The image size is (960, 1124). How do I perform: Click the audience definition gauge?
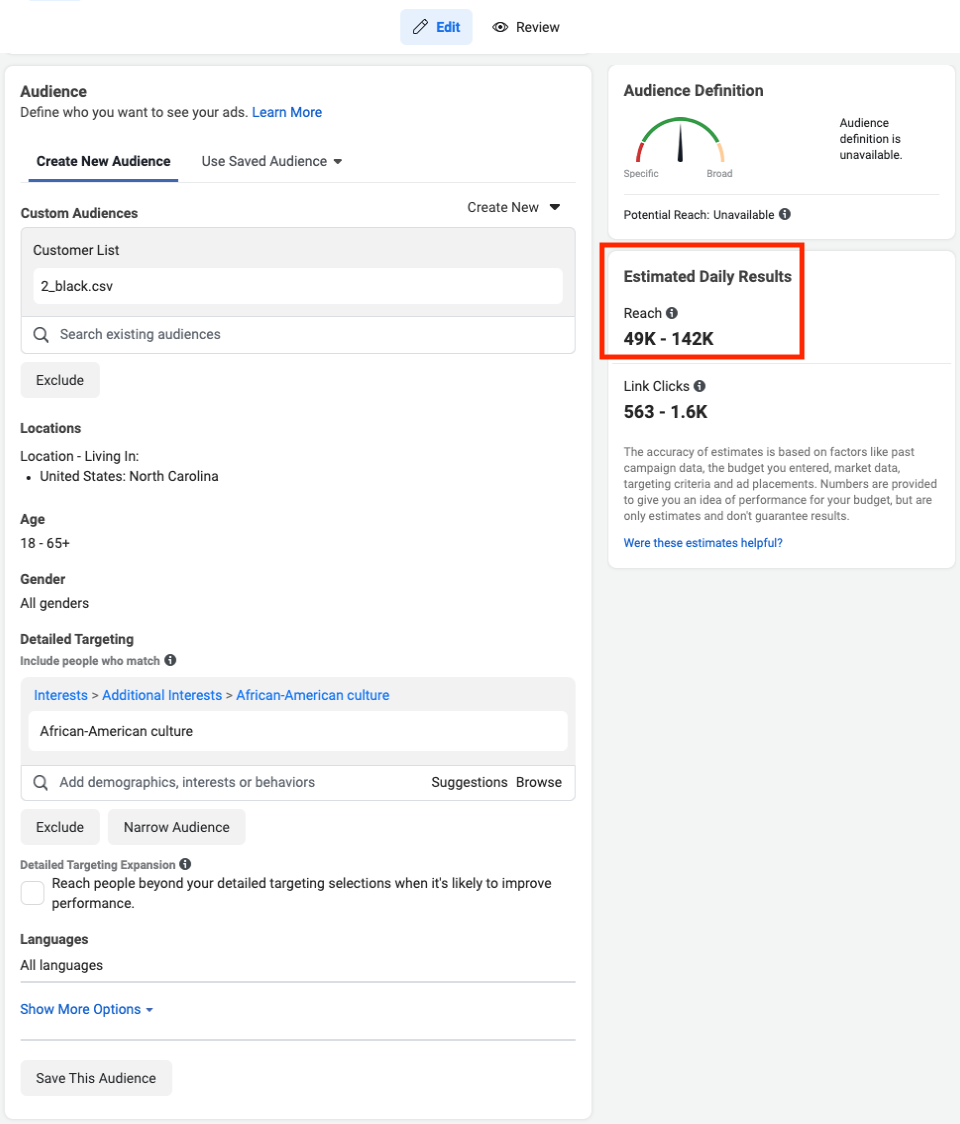(x=680, y=143)
